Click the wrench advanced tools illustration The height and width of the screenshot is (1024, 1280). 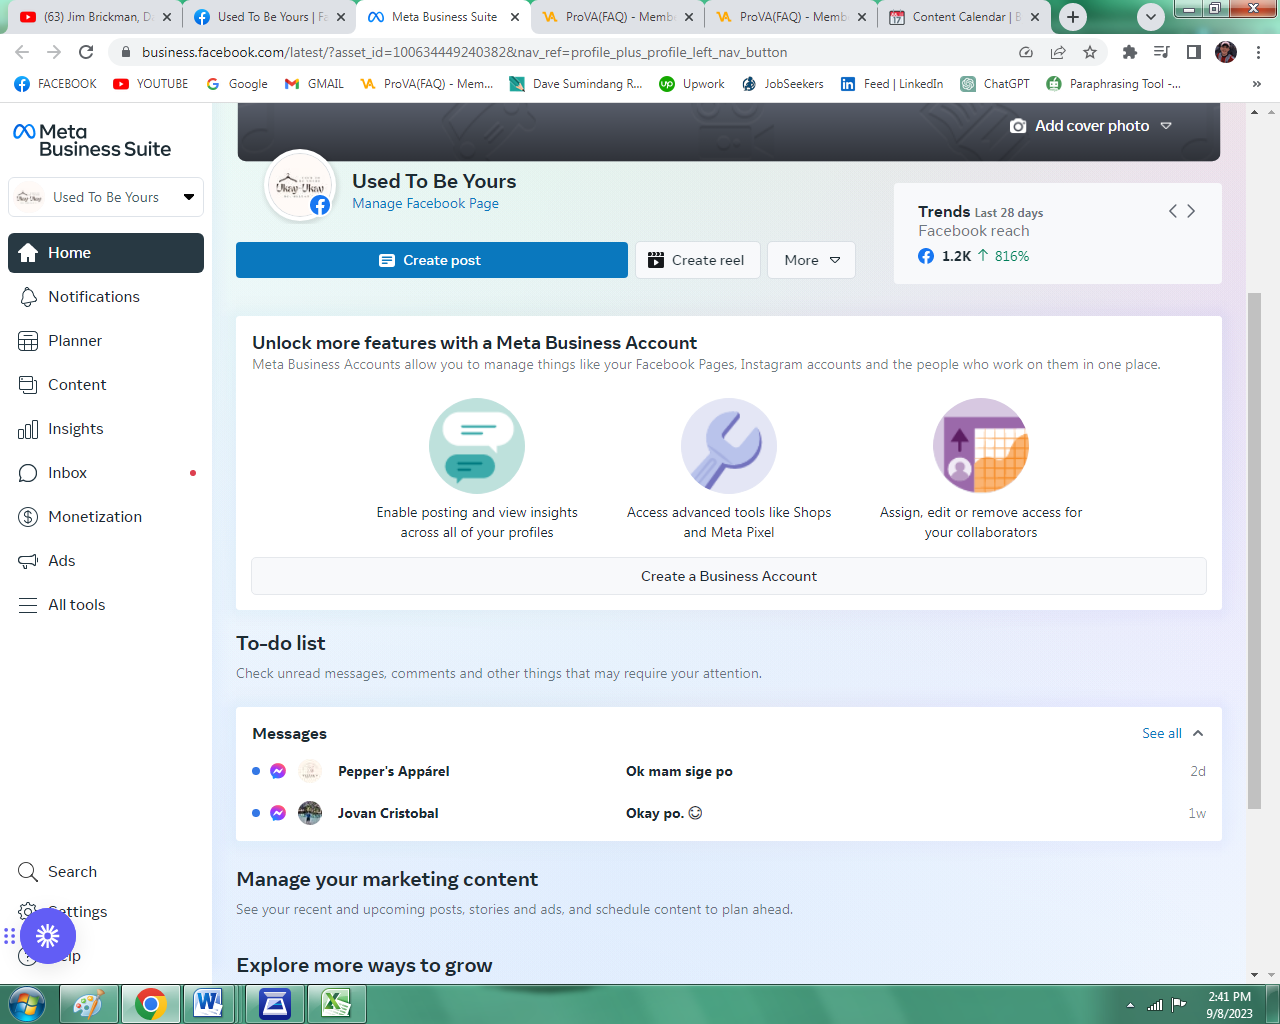729,446
